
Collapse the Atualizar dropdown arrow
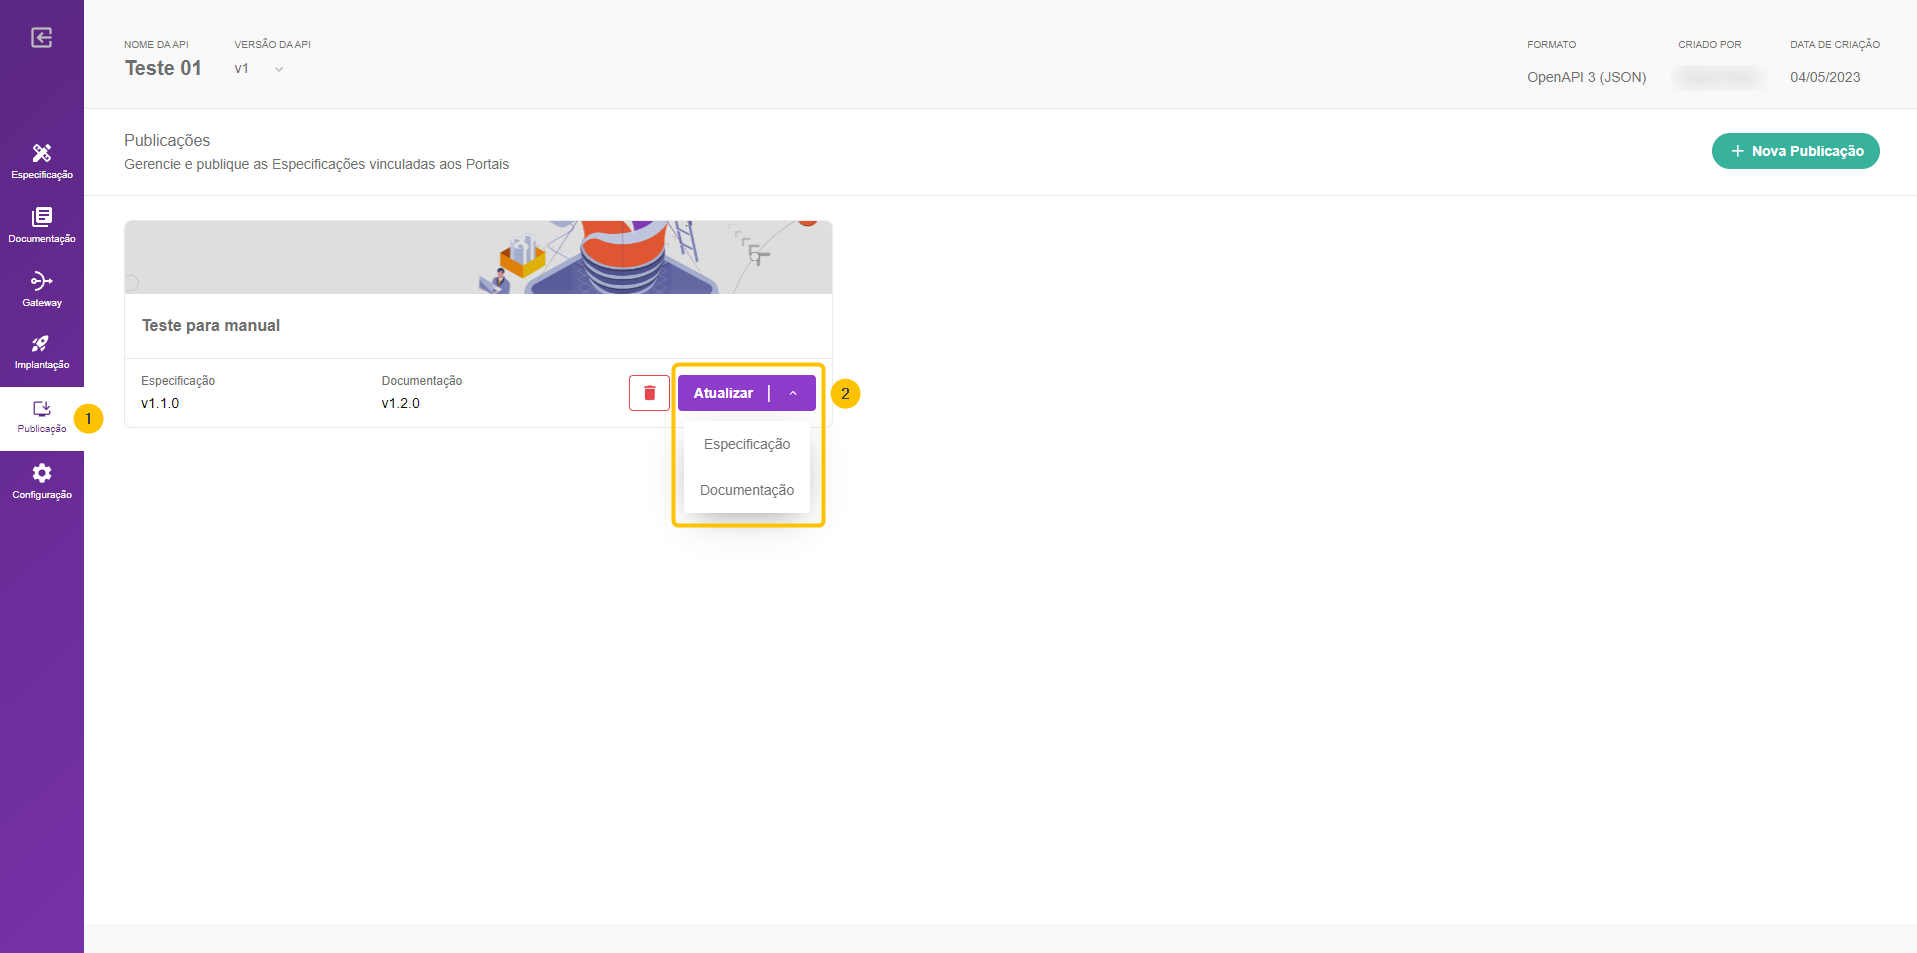(x=793, y=393)
